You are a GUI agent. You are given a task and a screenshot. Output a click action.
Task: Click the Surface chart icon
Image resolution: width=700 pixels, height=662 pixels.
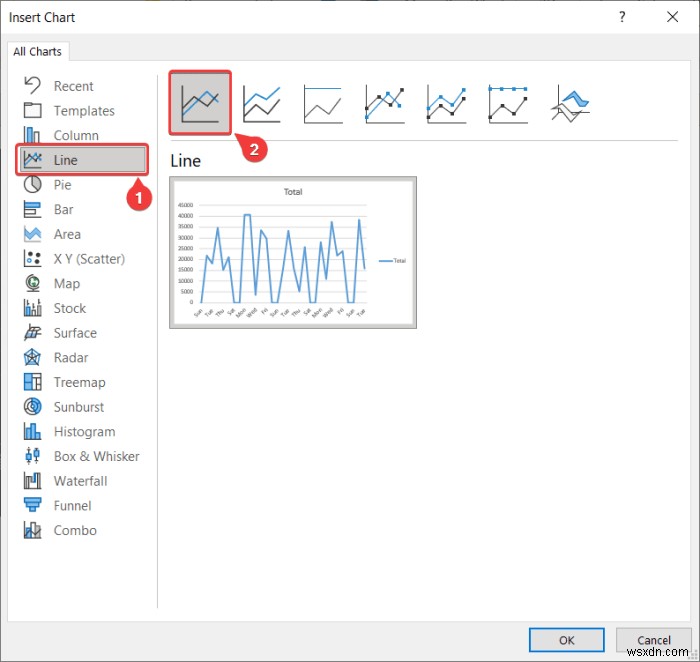33,333
